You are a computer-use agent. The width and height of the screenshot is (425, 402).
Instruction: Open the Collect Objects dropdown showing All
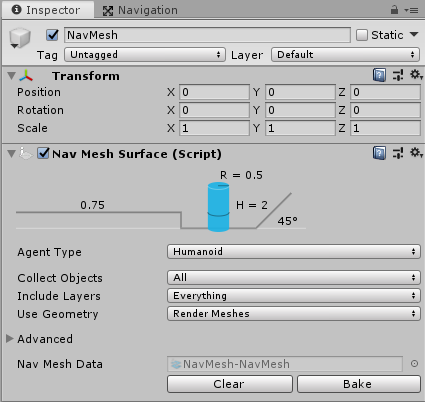click(x=294, y=278)
